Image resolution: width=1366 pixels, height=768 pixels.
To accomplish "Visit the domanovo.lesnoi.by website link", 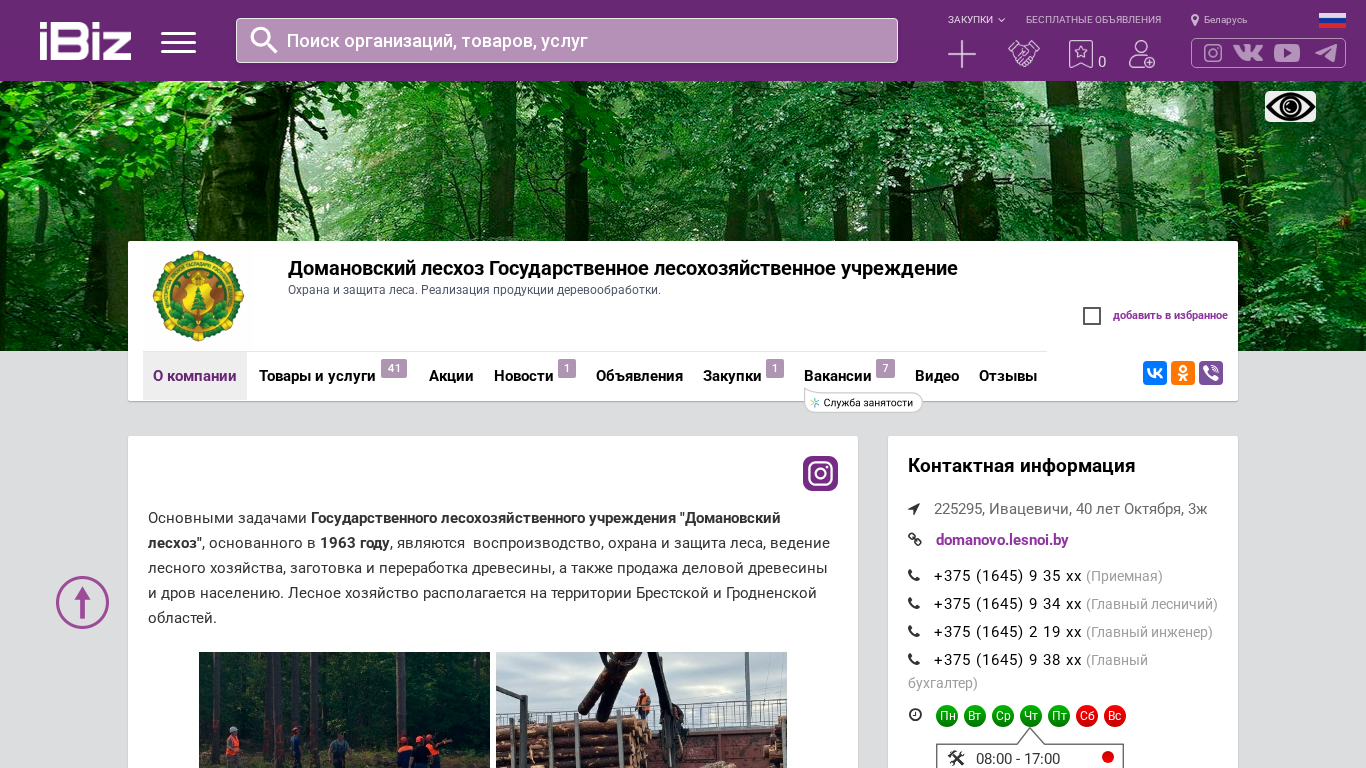I will 1002,540.
